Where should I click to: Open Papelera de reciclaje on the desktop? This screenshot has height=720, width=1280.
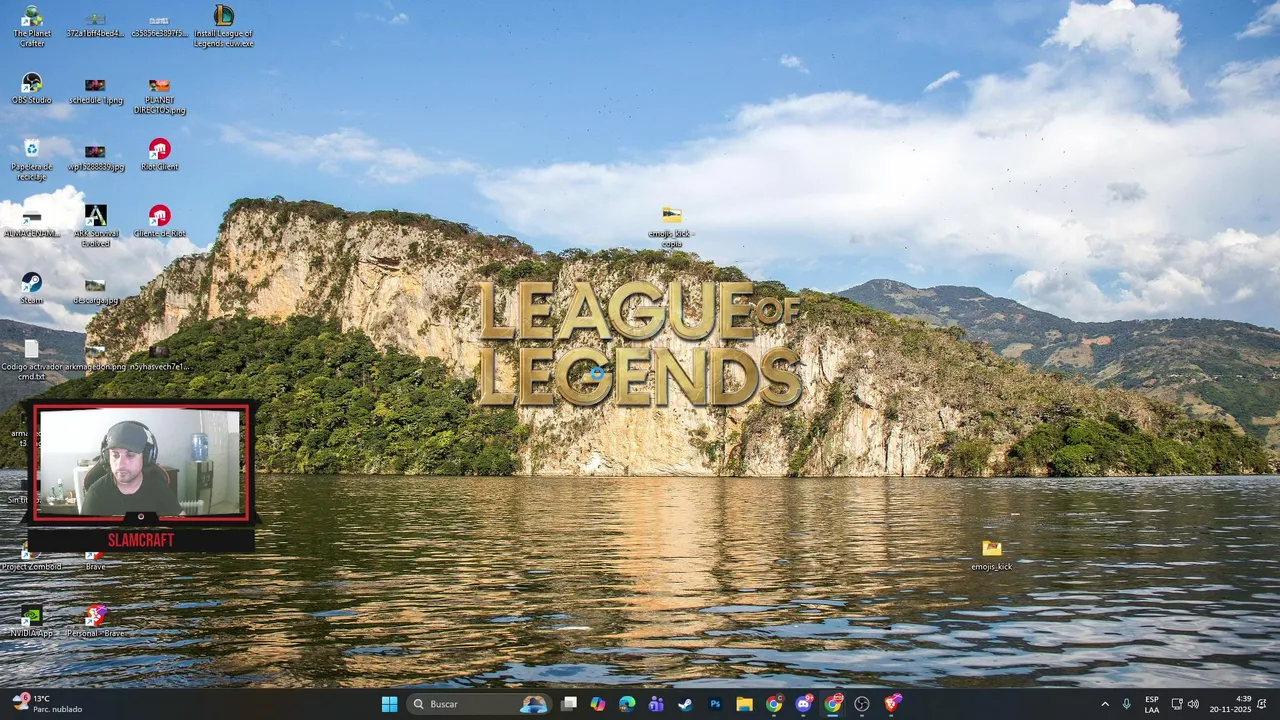[32, 160]
